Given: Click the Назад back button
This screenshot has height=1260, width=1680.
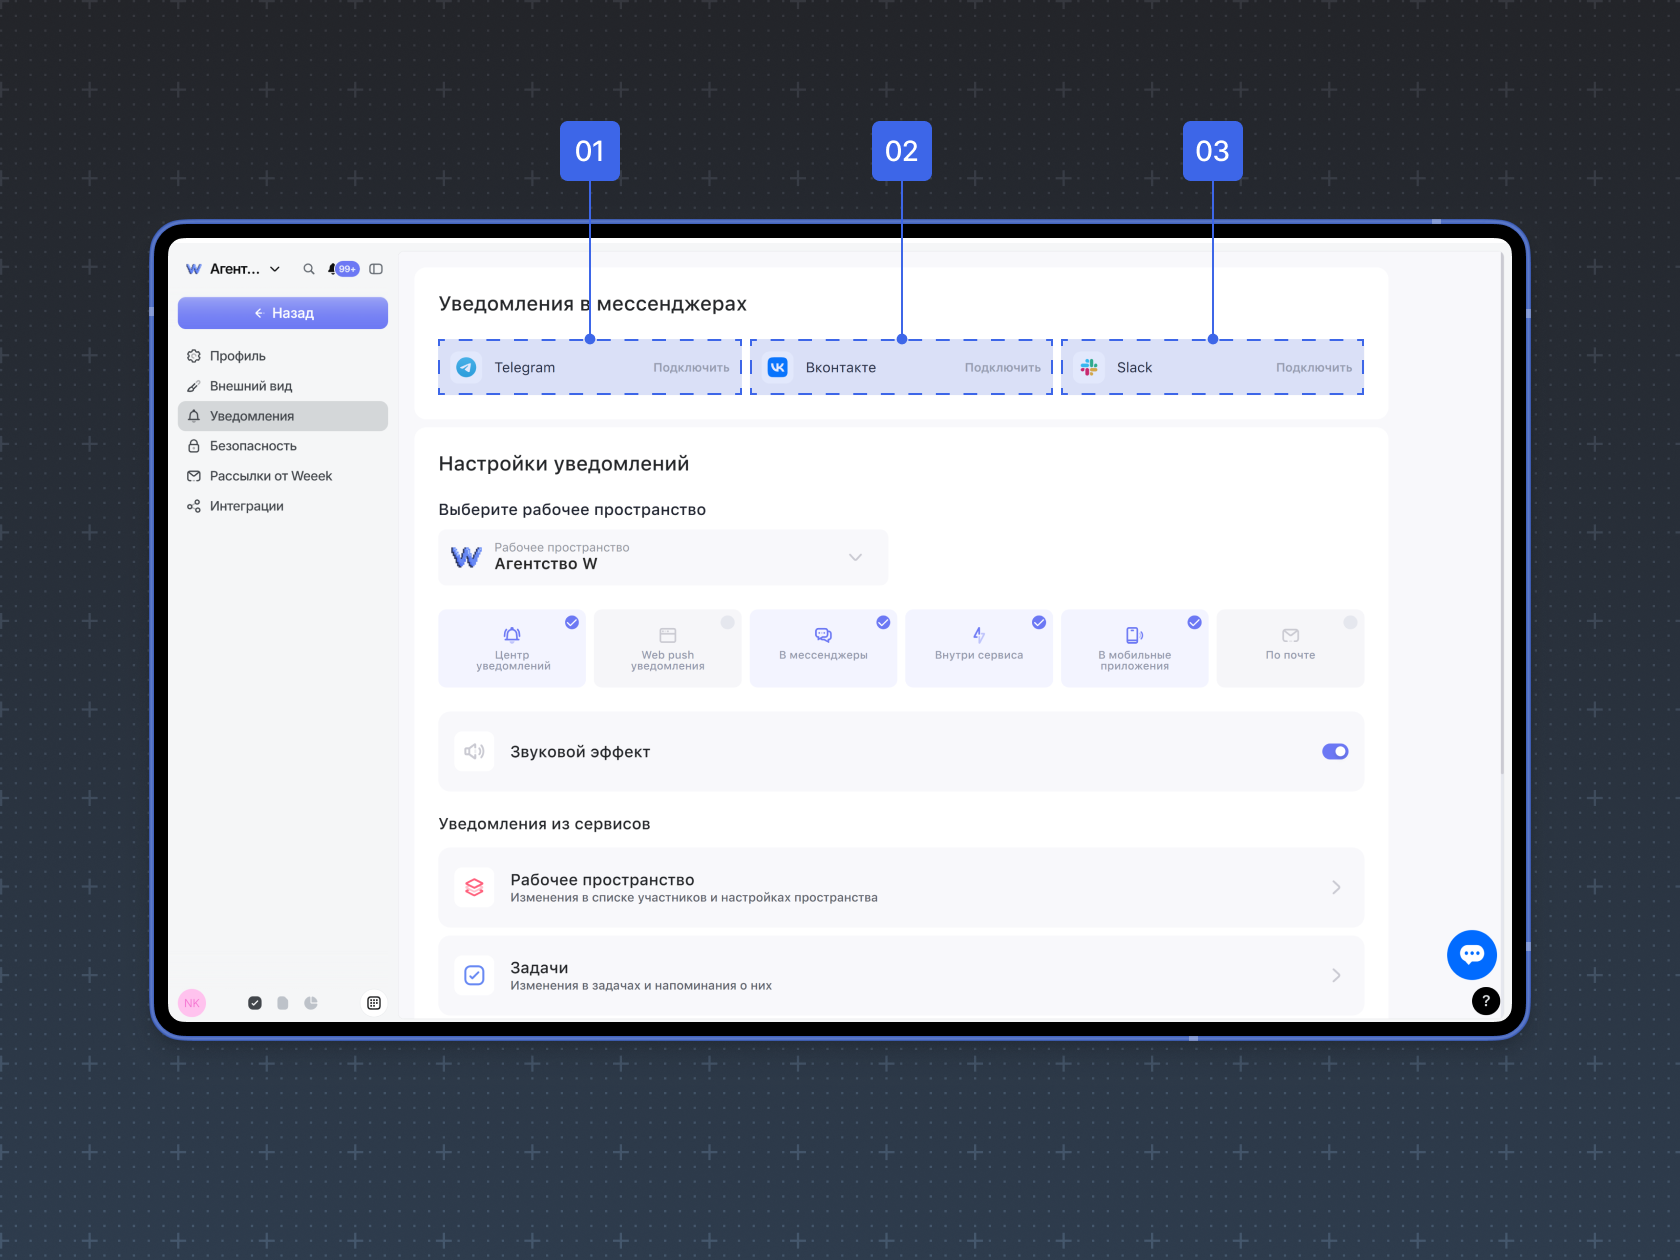Looking at the screenshot, I should pos(283,313).
